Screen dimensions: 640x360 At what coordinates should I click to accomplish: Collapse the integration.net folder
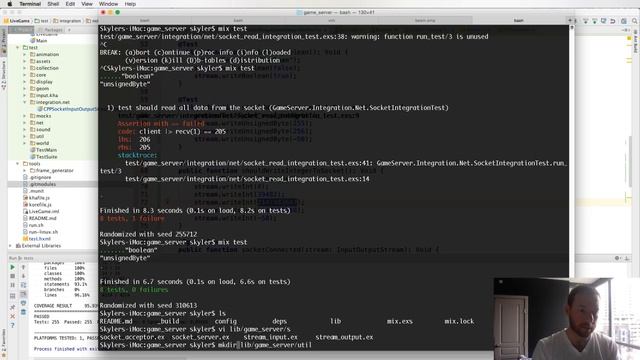25,102
